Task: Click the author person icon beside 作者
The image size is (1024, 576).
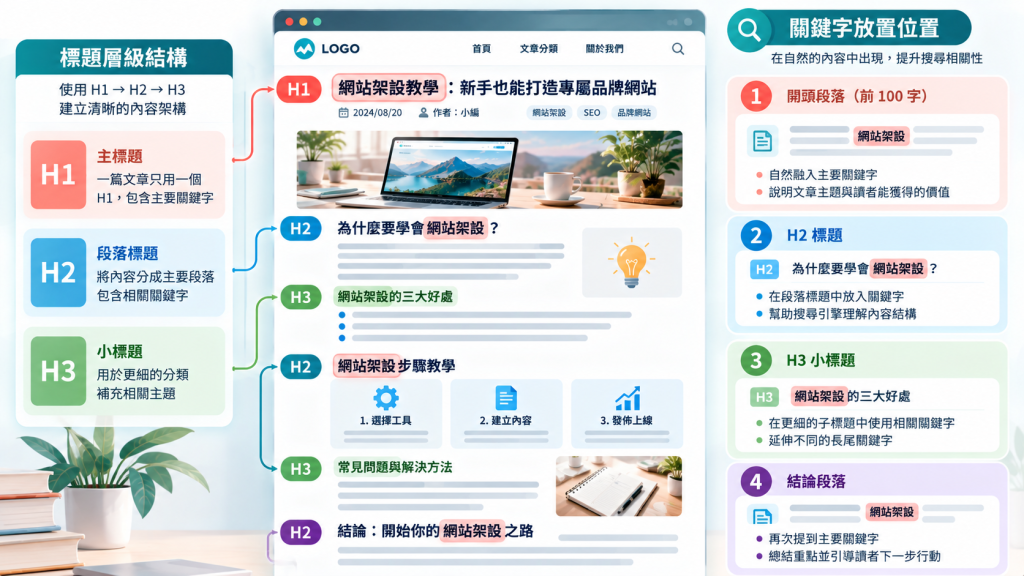Action: [423, 112]
